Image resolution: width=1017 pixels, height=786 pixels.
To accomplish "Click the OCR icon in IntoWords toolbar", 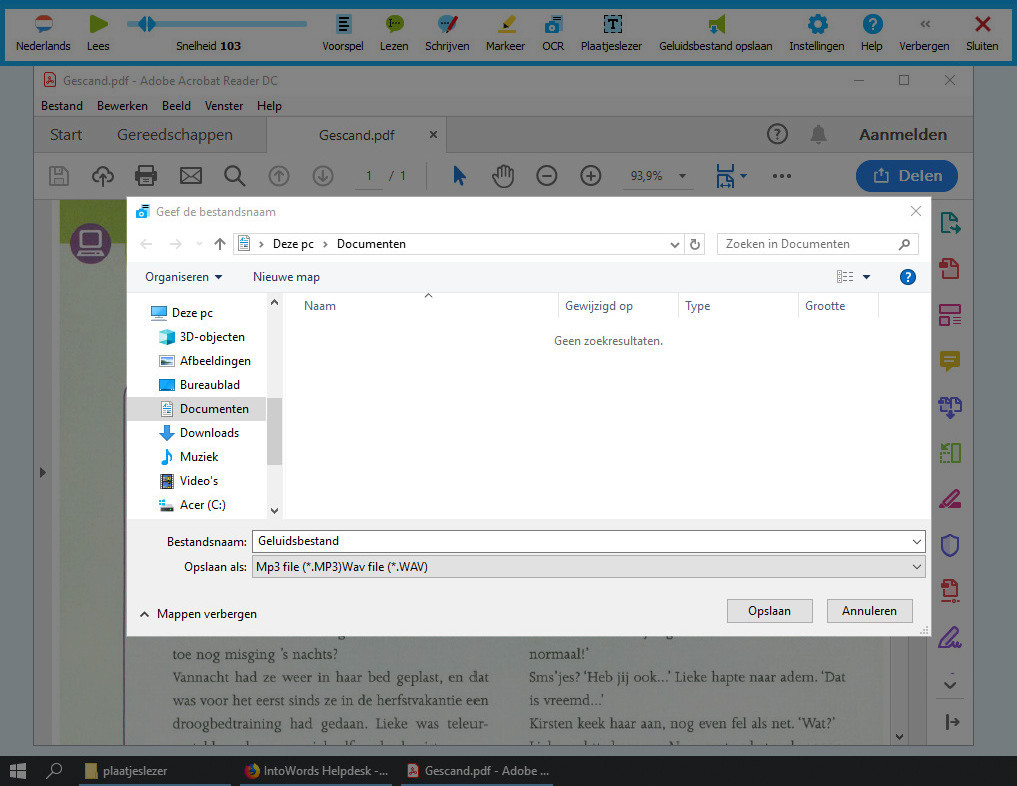I will coord(553,25).
